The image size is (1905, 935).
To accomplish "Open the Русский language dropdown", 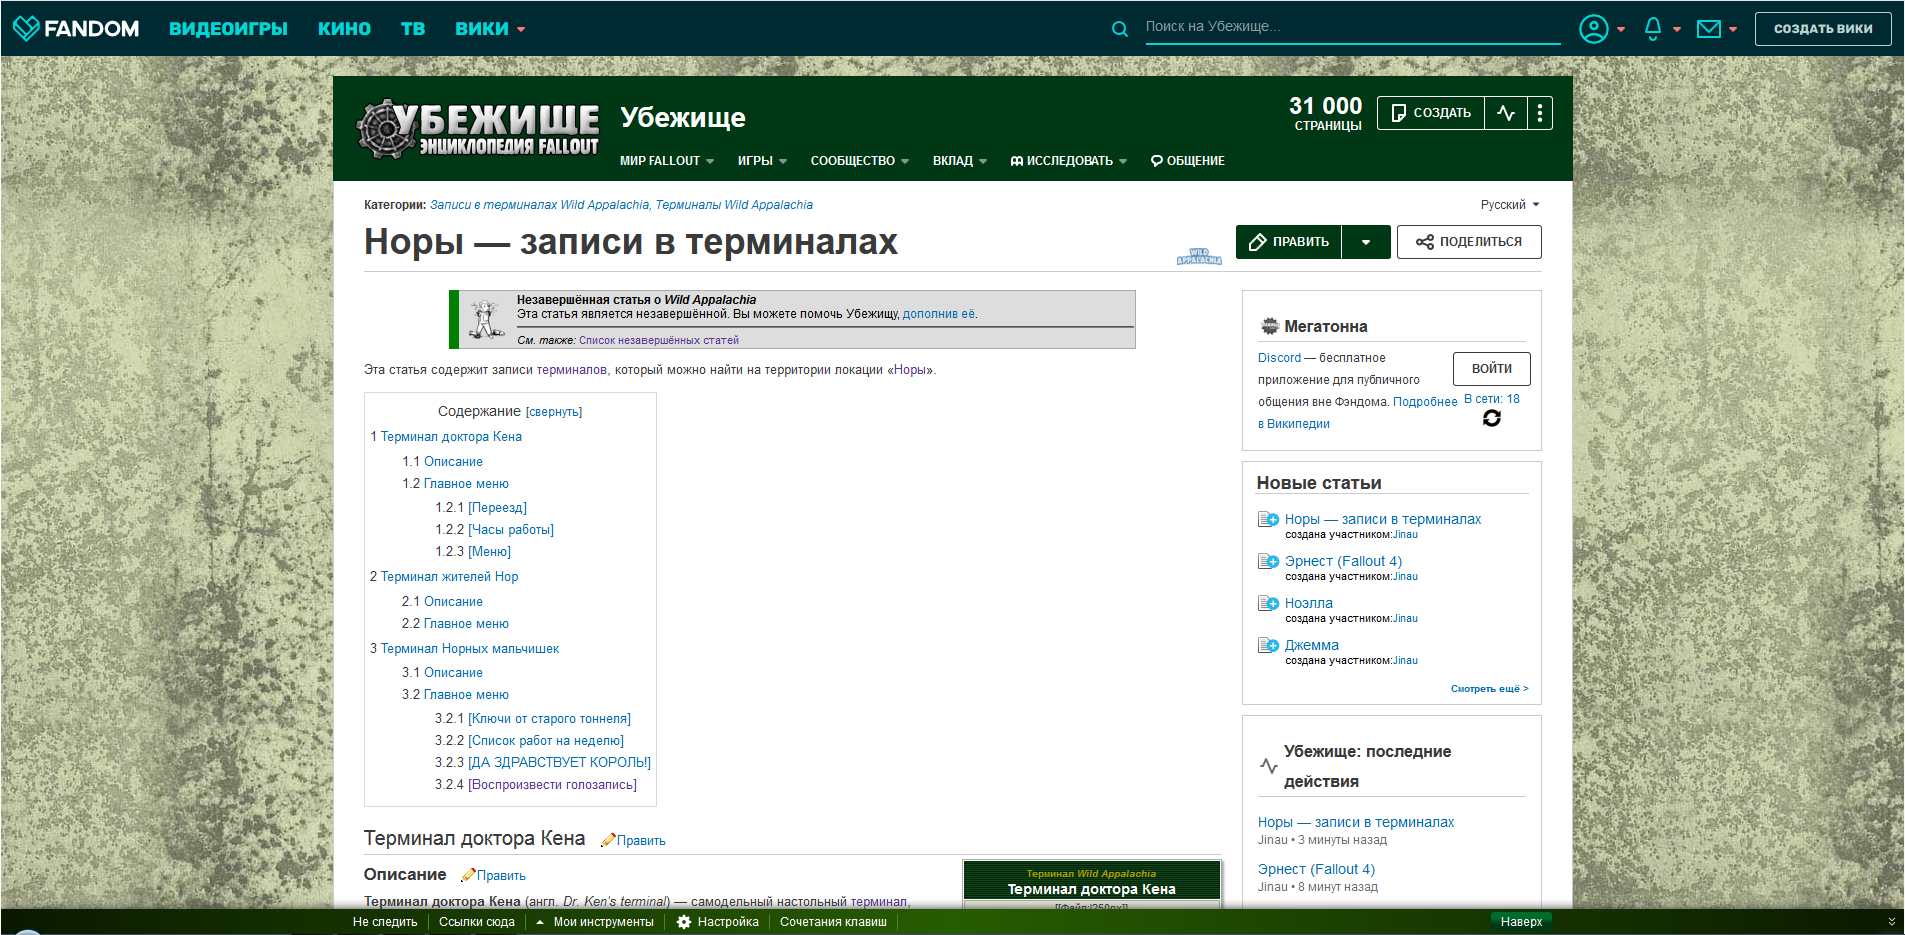I will pyautogui.click(x=1510, y=205).
